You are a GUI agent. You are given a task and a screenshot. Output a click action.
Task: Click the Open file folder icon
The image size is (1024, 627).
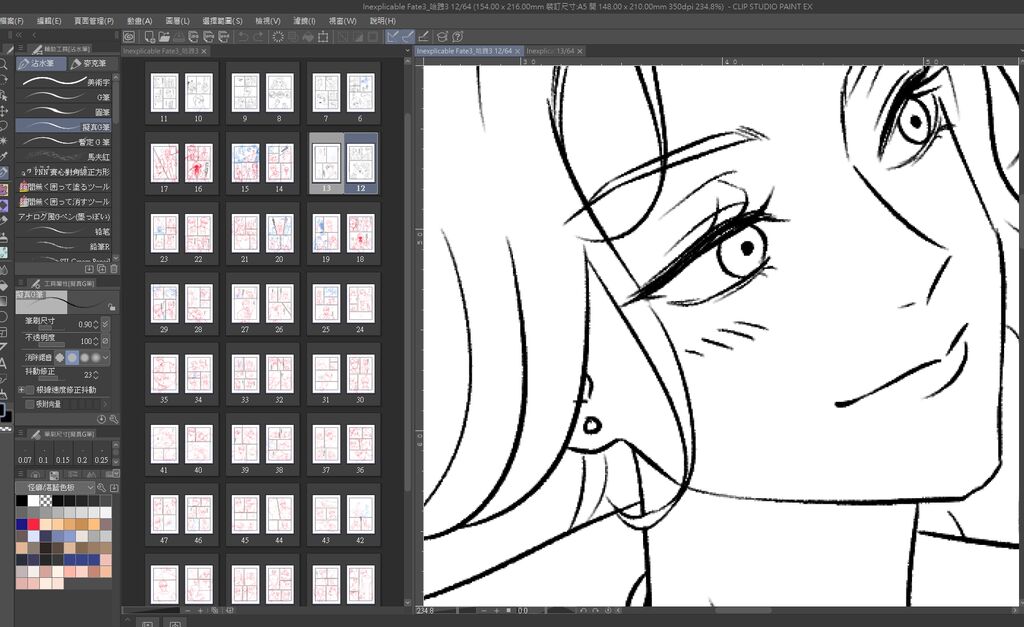(x=164, y=37)
